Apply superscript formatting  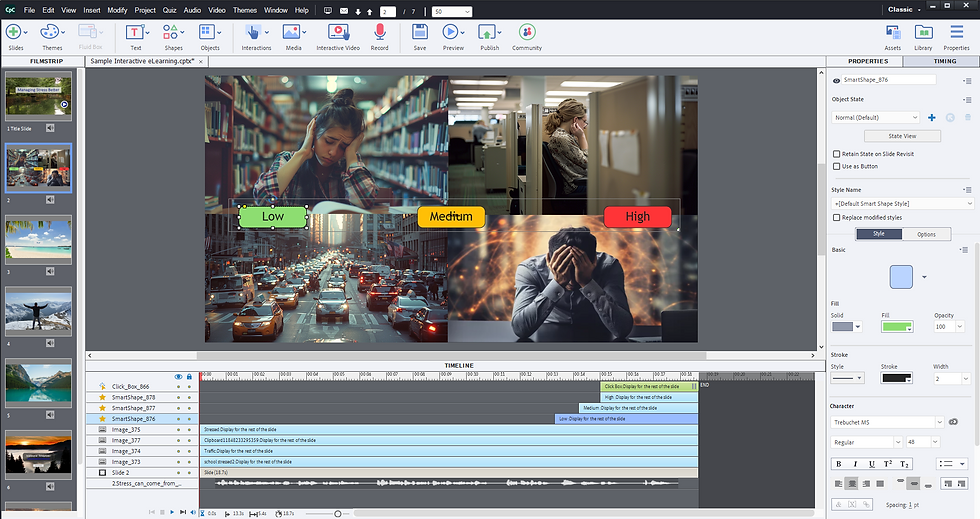click(x=888, y=464)
